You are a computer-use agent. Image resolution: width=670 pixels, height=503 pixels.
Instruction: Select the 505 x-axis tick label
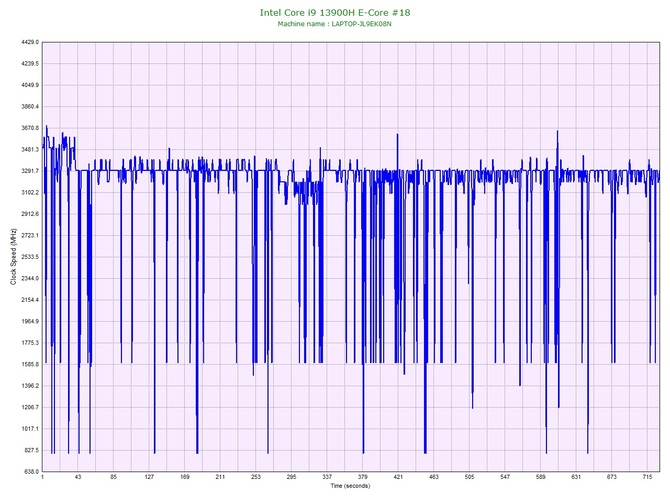[x=470, y=478]
